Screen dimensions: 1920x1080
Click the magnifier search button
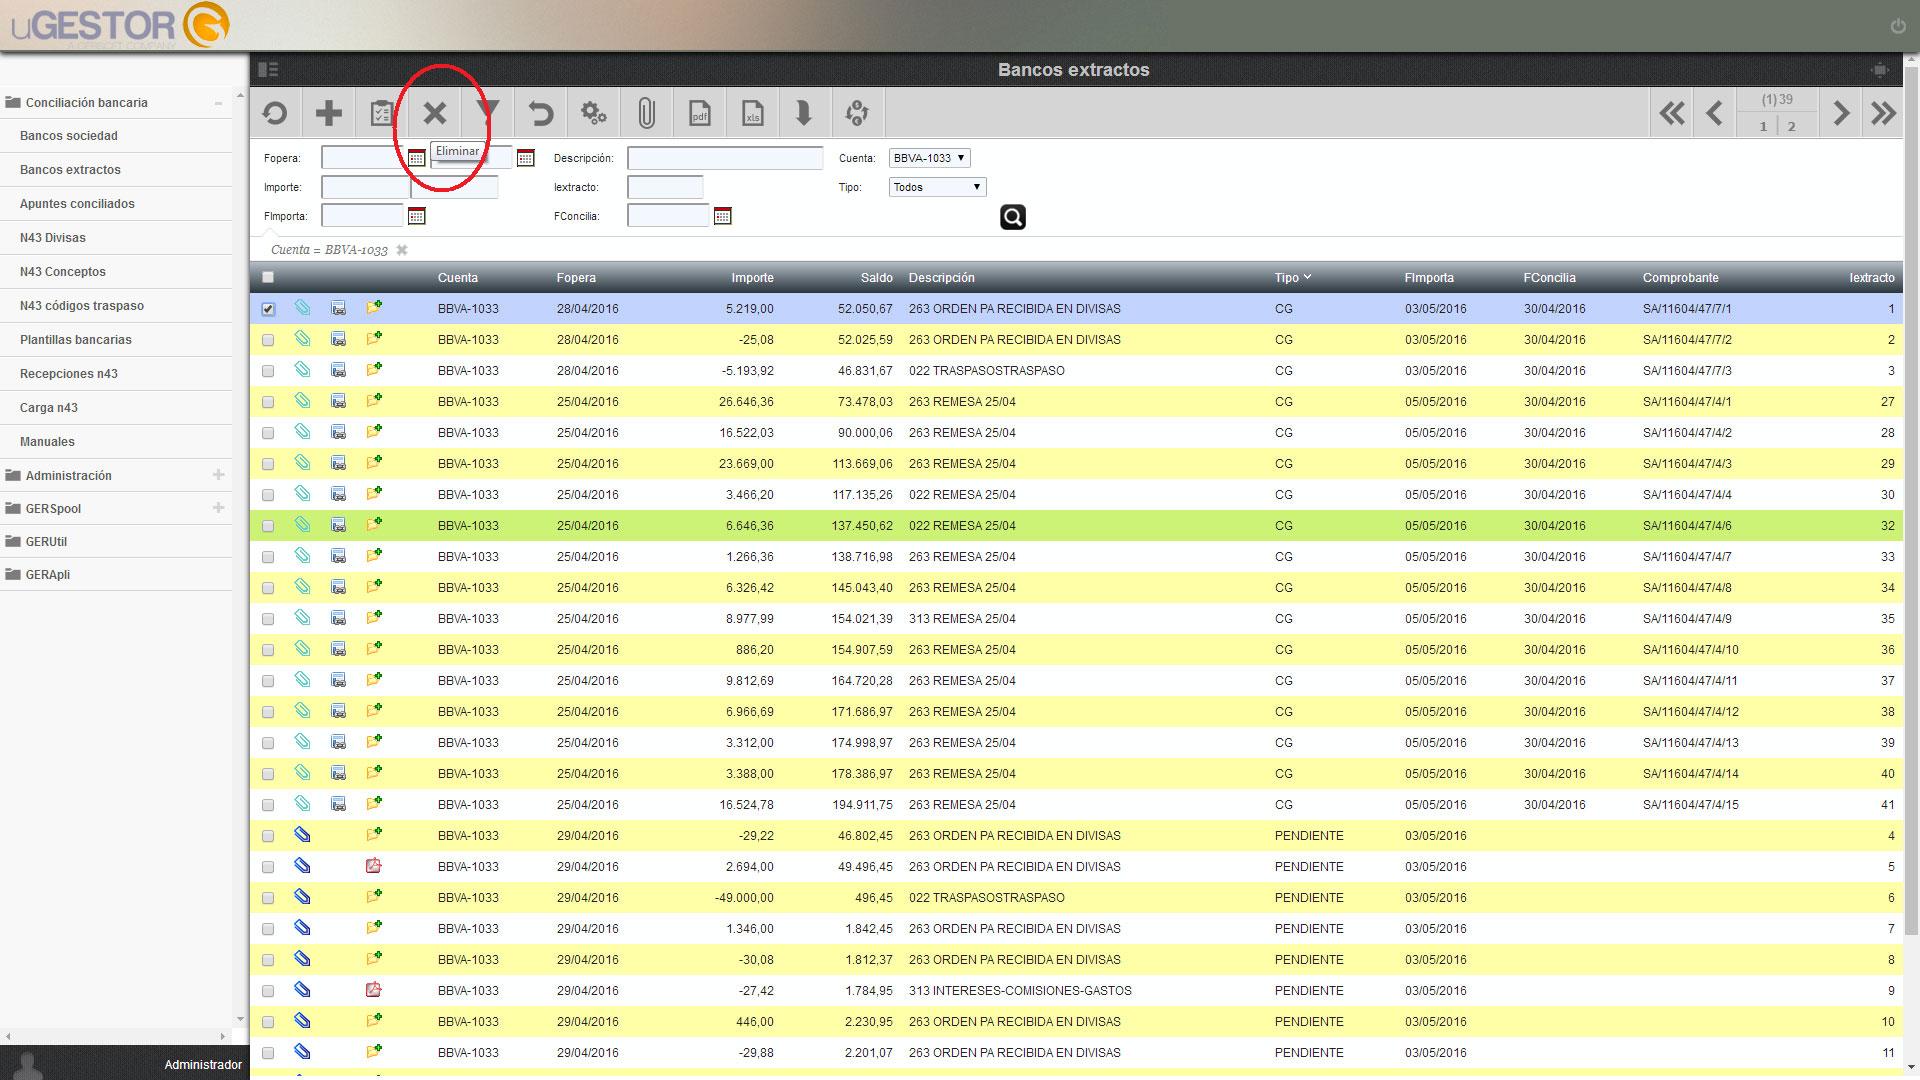click(x=1013, y=217)
